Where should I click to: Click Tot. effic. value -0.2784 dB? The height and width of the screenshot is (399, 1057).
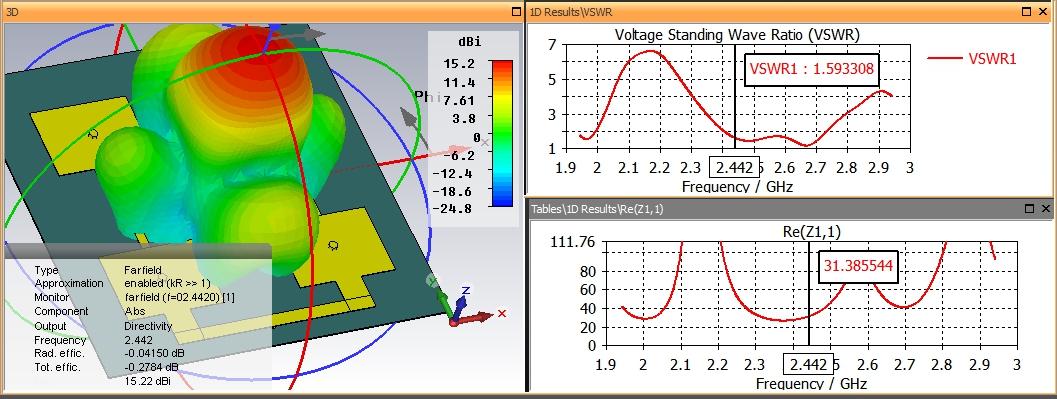pos(151,367)
